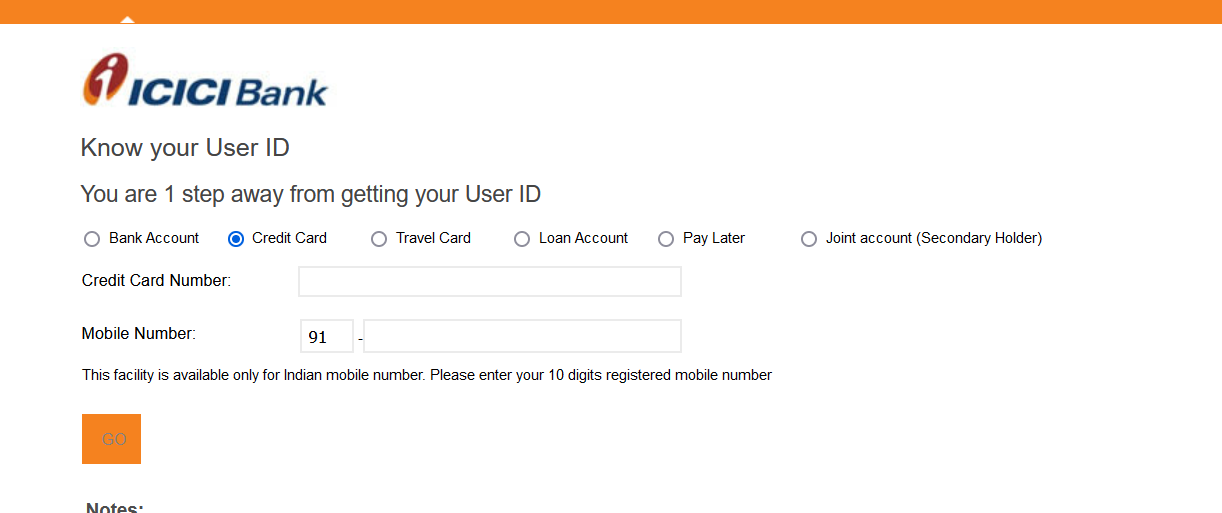This screenshot has width=1222, height=513.
Task: Click the 'Notes:' heading at the bottom
Action: (115, 507)
